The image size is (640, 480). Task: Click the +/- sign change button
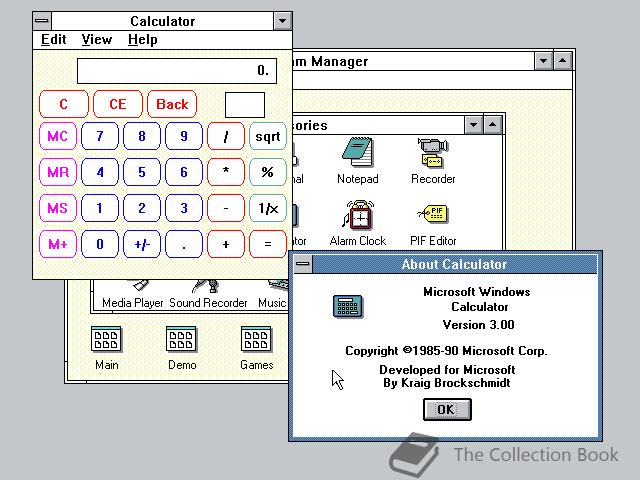142,244
